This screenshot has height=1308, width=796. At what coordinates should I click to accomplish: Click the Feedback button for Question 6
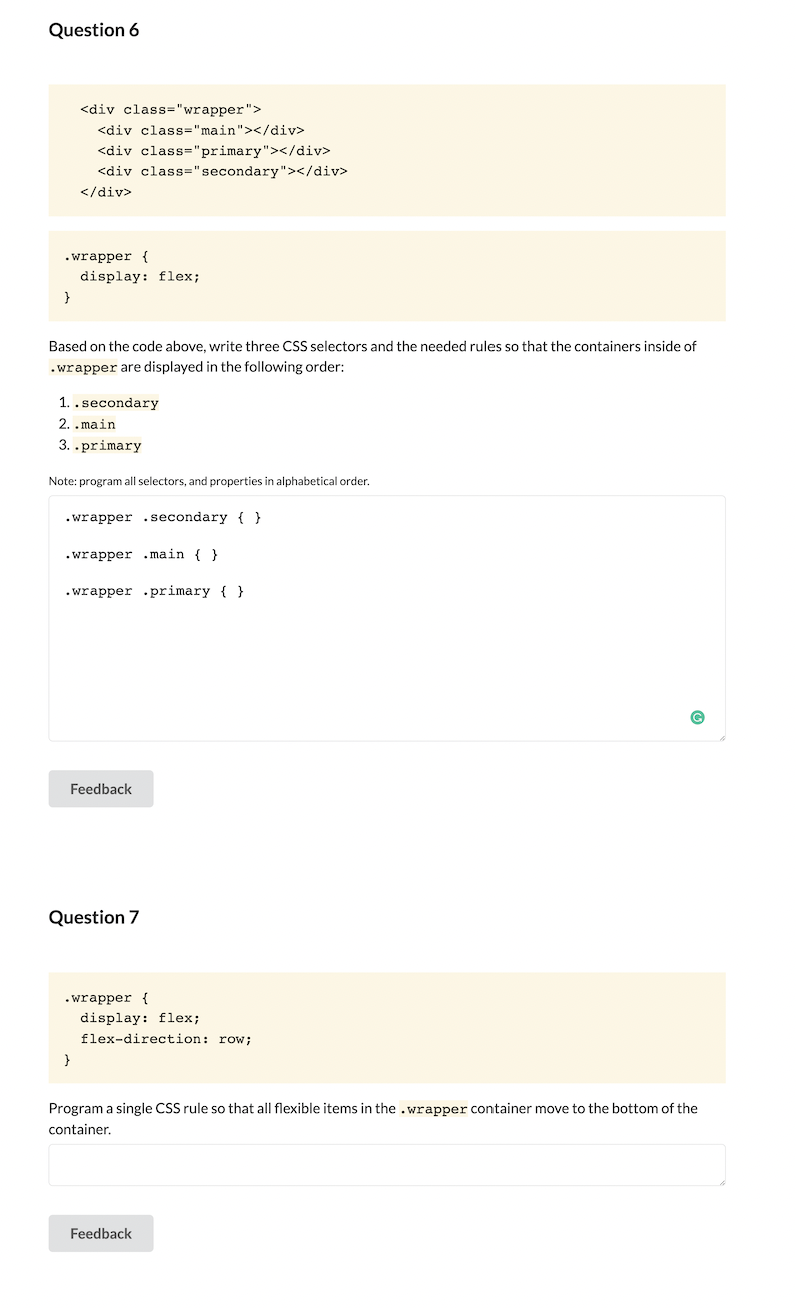100,788
